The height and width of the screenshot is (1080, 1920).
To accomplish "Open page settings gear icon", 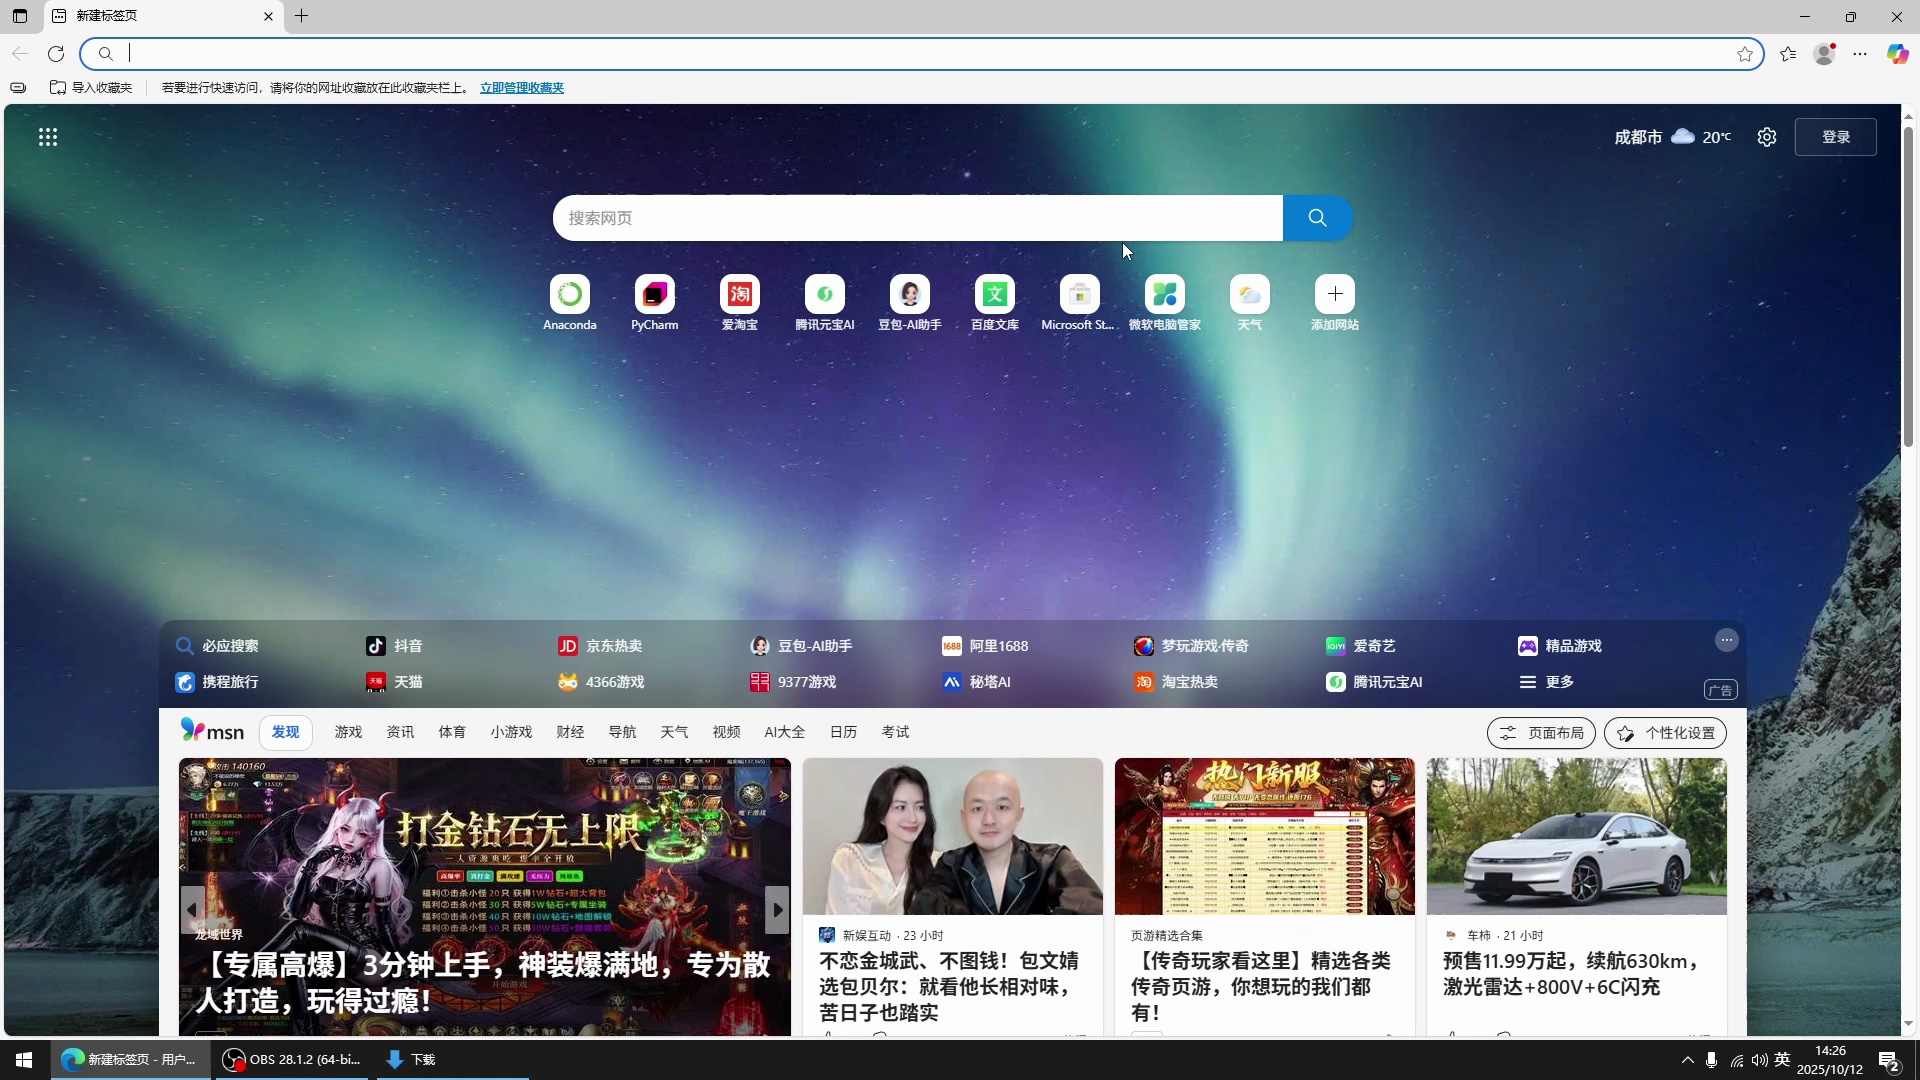I will pyautogui.click(x=1767, y=137).
